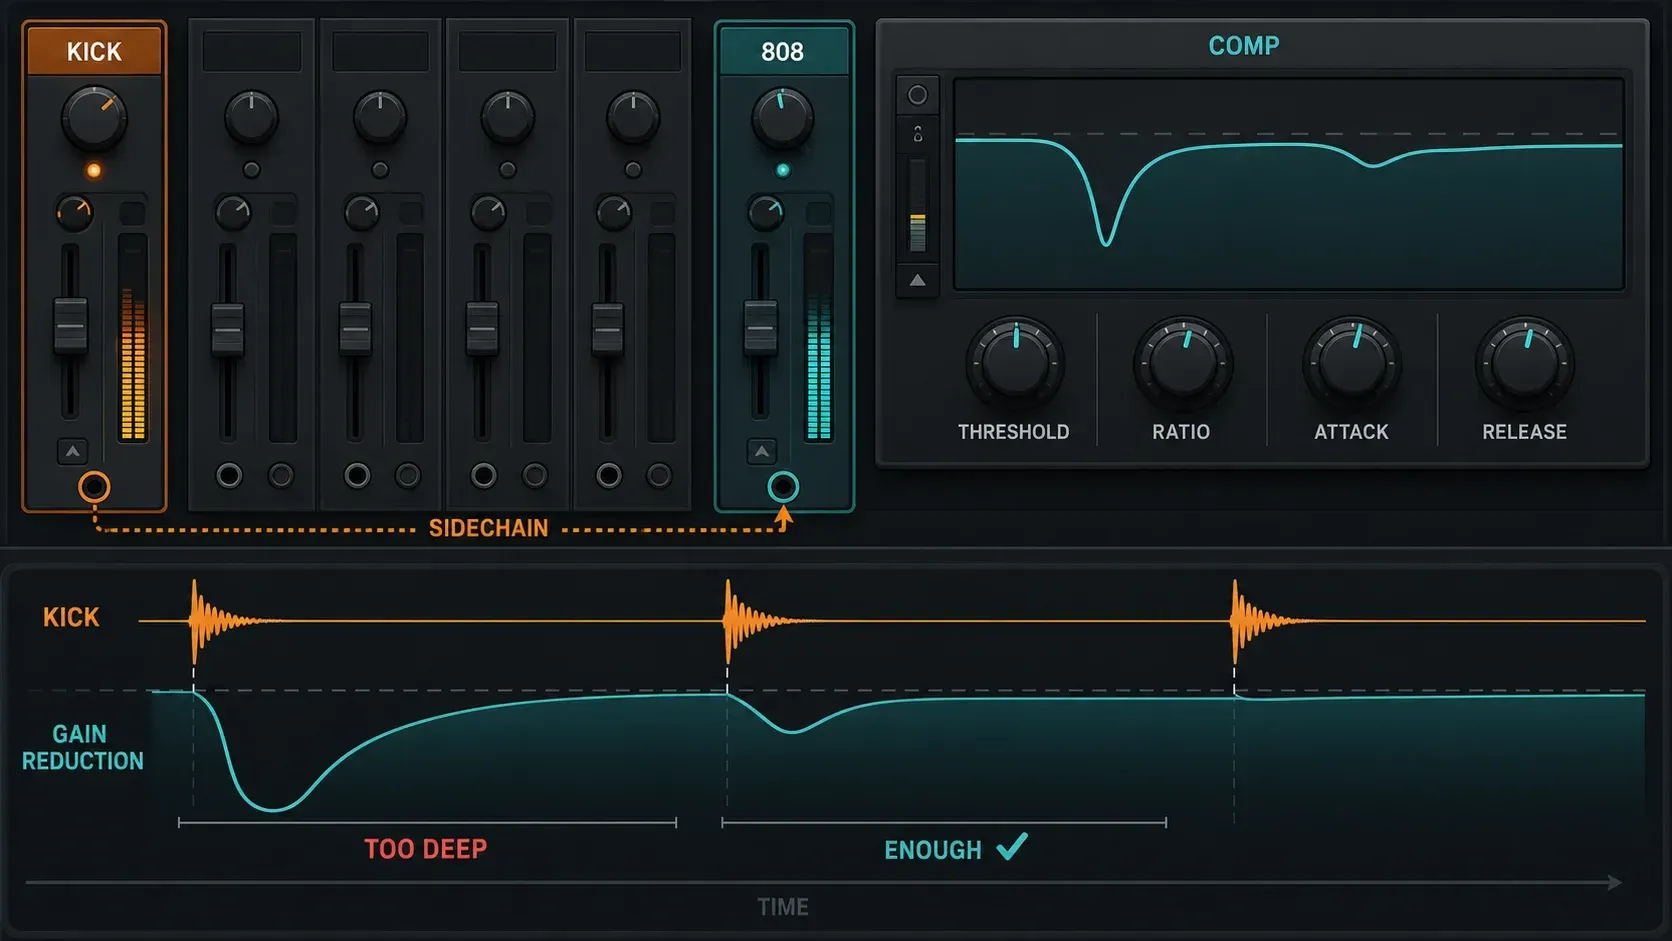Toggle the COMP power circle button
The image size is (1672, 941).
coord(917,95)
